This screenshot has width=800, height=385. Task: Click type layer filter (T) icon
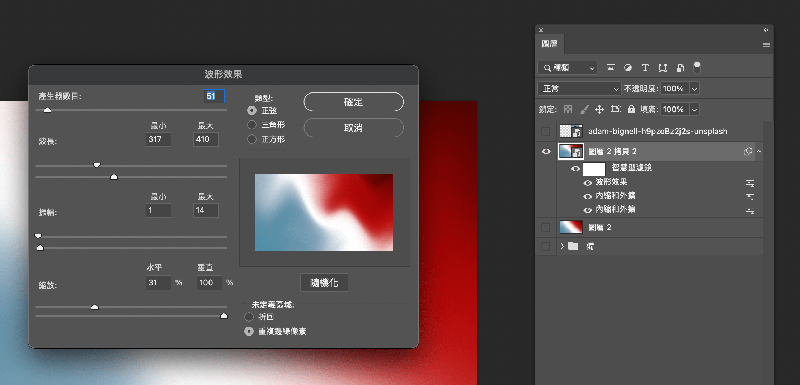point(645,67)
